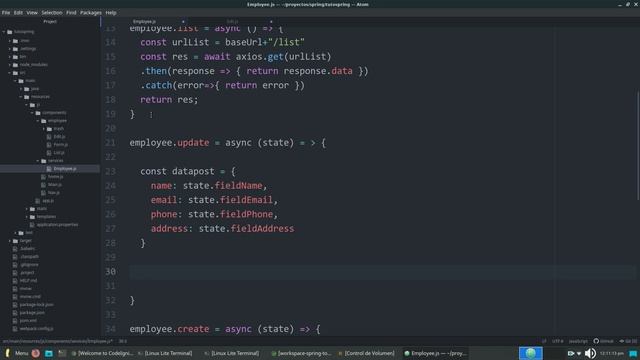This screenshot has height=360, width=640.
Task: Click the target folder icon in tree
Action: (15, 241)
